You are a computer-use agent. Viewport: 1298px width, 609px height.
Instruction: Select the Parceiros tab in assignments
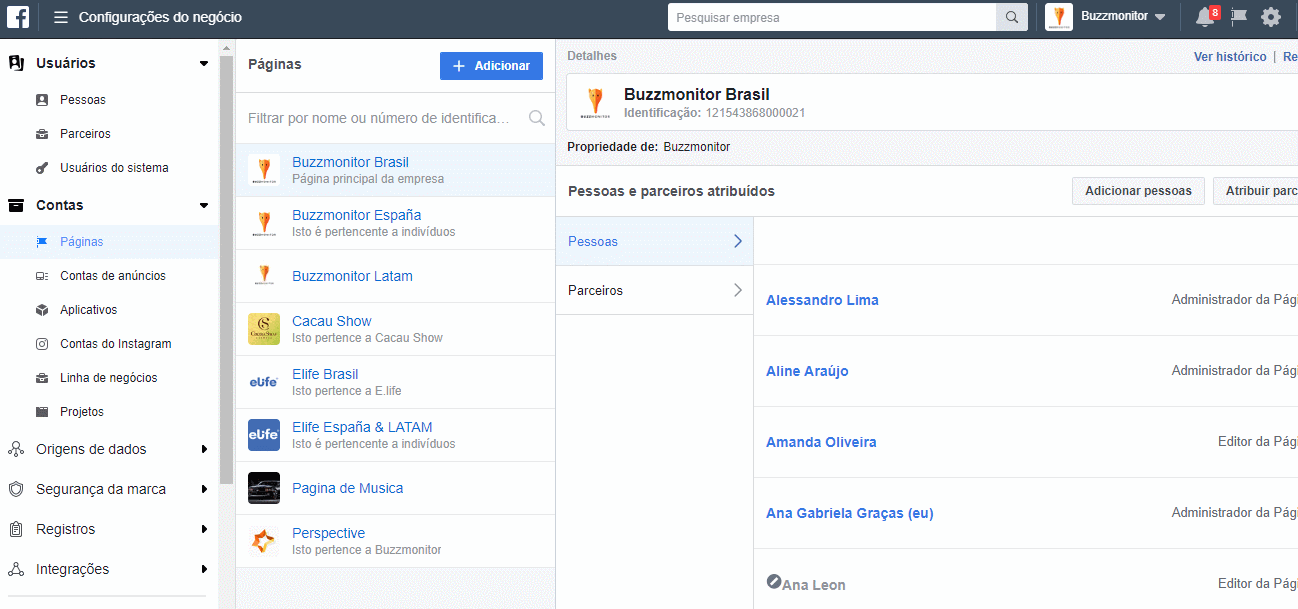(x=654, y=290)
